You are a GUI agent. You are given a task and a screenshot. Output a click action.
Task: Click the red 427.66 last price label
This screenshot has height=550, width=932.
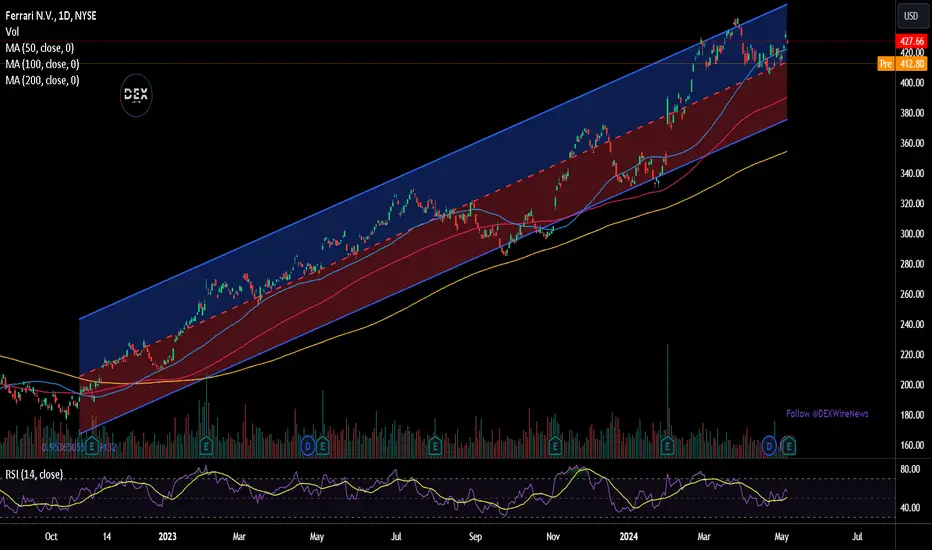[x=911, y=41]
